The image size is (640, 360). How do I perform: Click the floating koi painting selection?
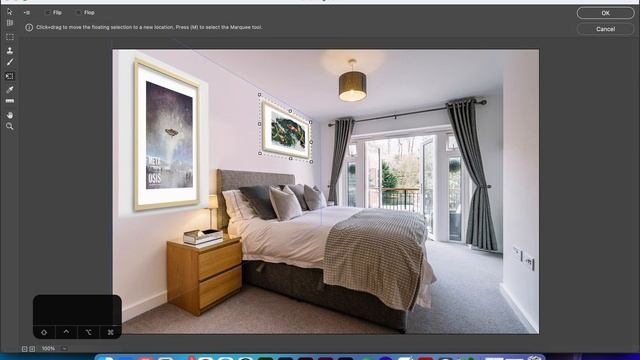coord(286,130)
